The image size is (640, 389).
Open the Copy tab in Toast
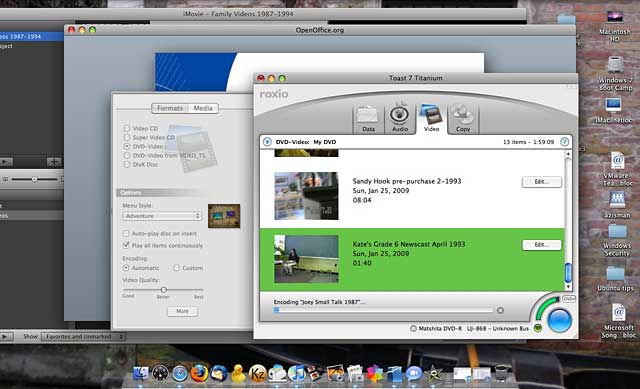(463, 118)
